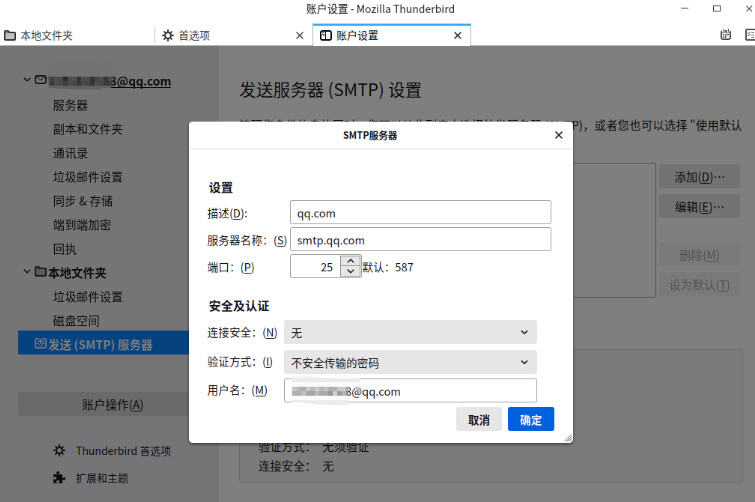The width and height of the screenshot is (755, 502).
Task: Collapse the qq.com account tree
Action: click(x=27, y=80)
